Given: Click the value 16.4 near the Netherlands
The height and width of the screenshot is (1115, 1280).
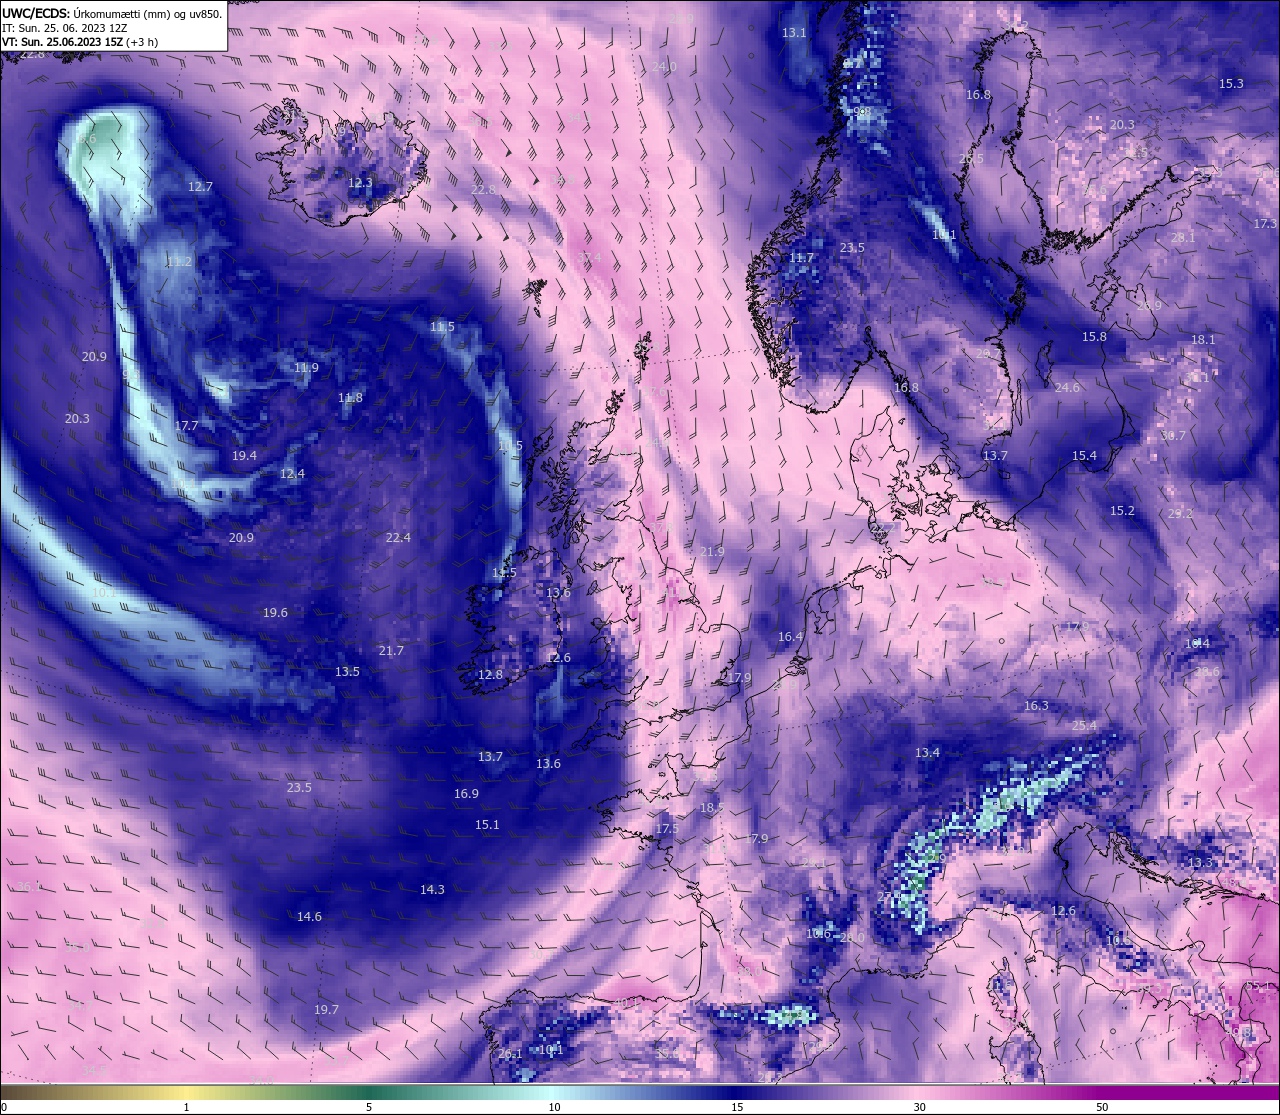Looking at the screenshot, I should click(790, 637).
